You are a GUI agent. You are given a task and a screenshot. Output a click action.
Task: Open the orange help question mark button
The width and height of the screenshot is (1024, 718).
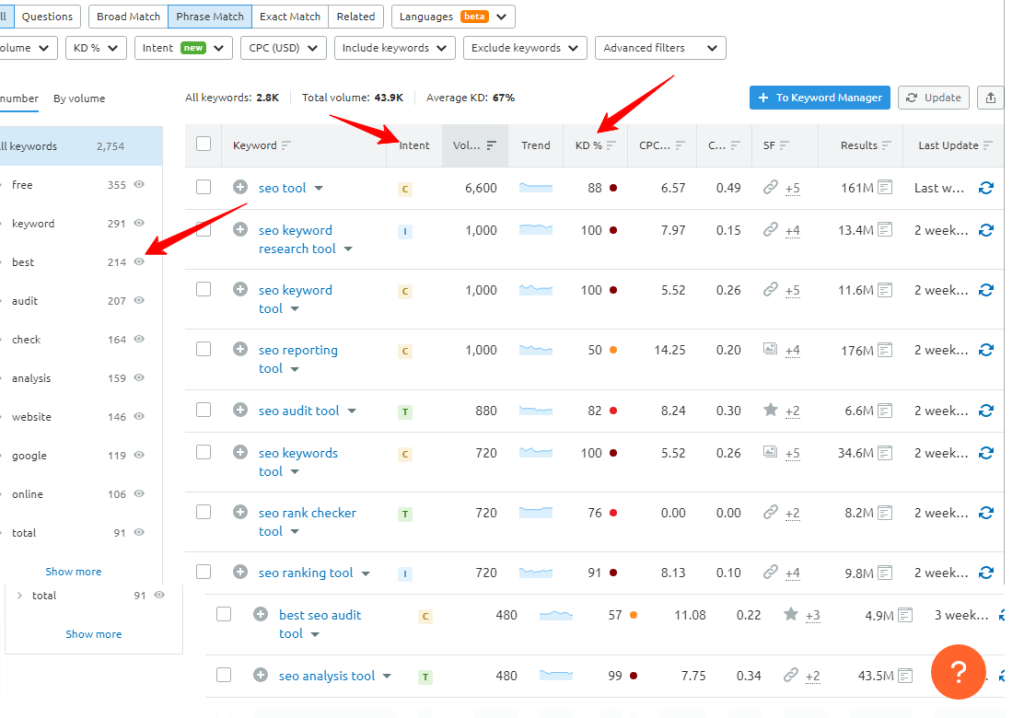[x=958, y=672]
